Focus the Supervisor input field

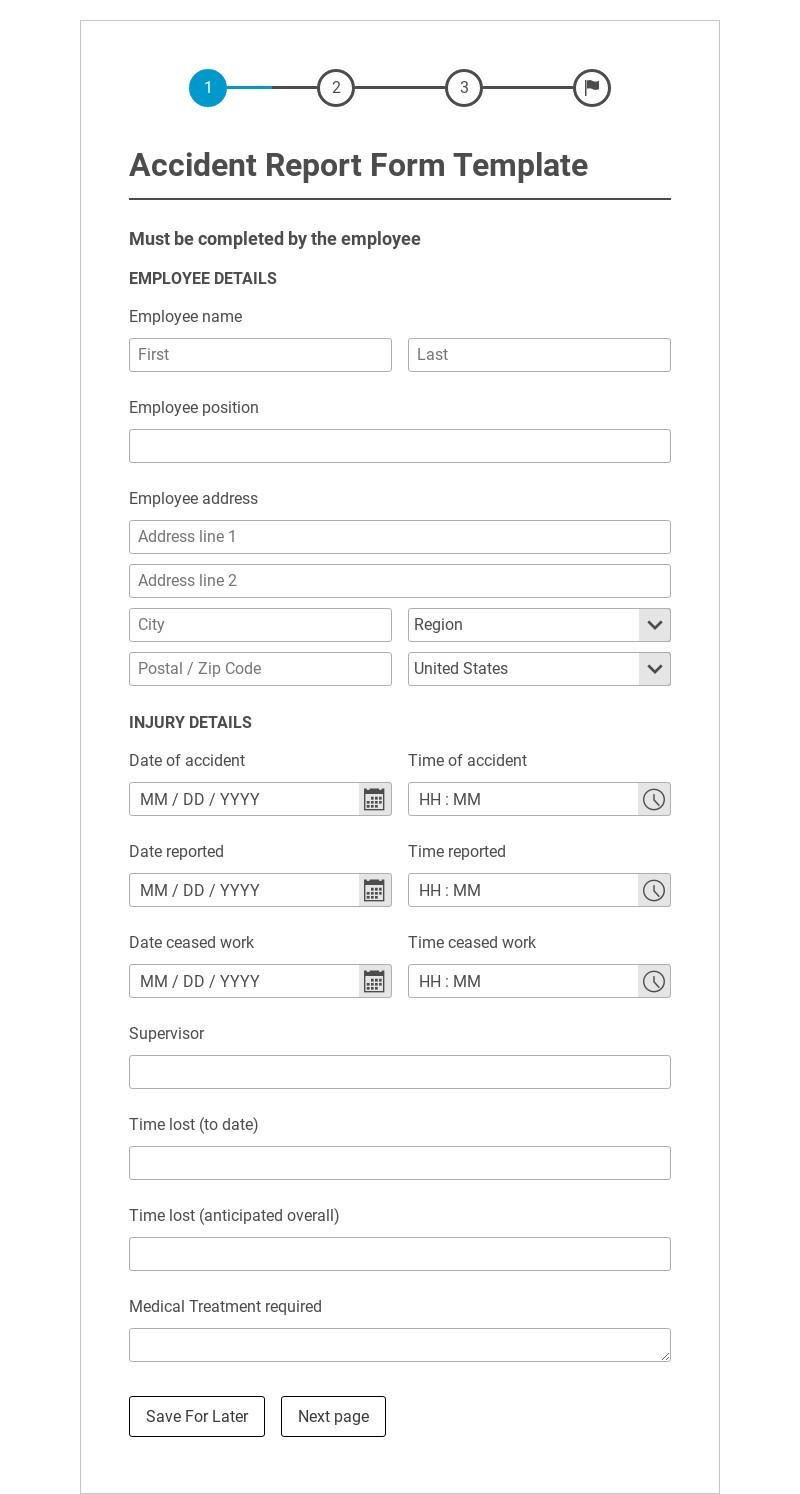[x=400, y=1072]
